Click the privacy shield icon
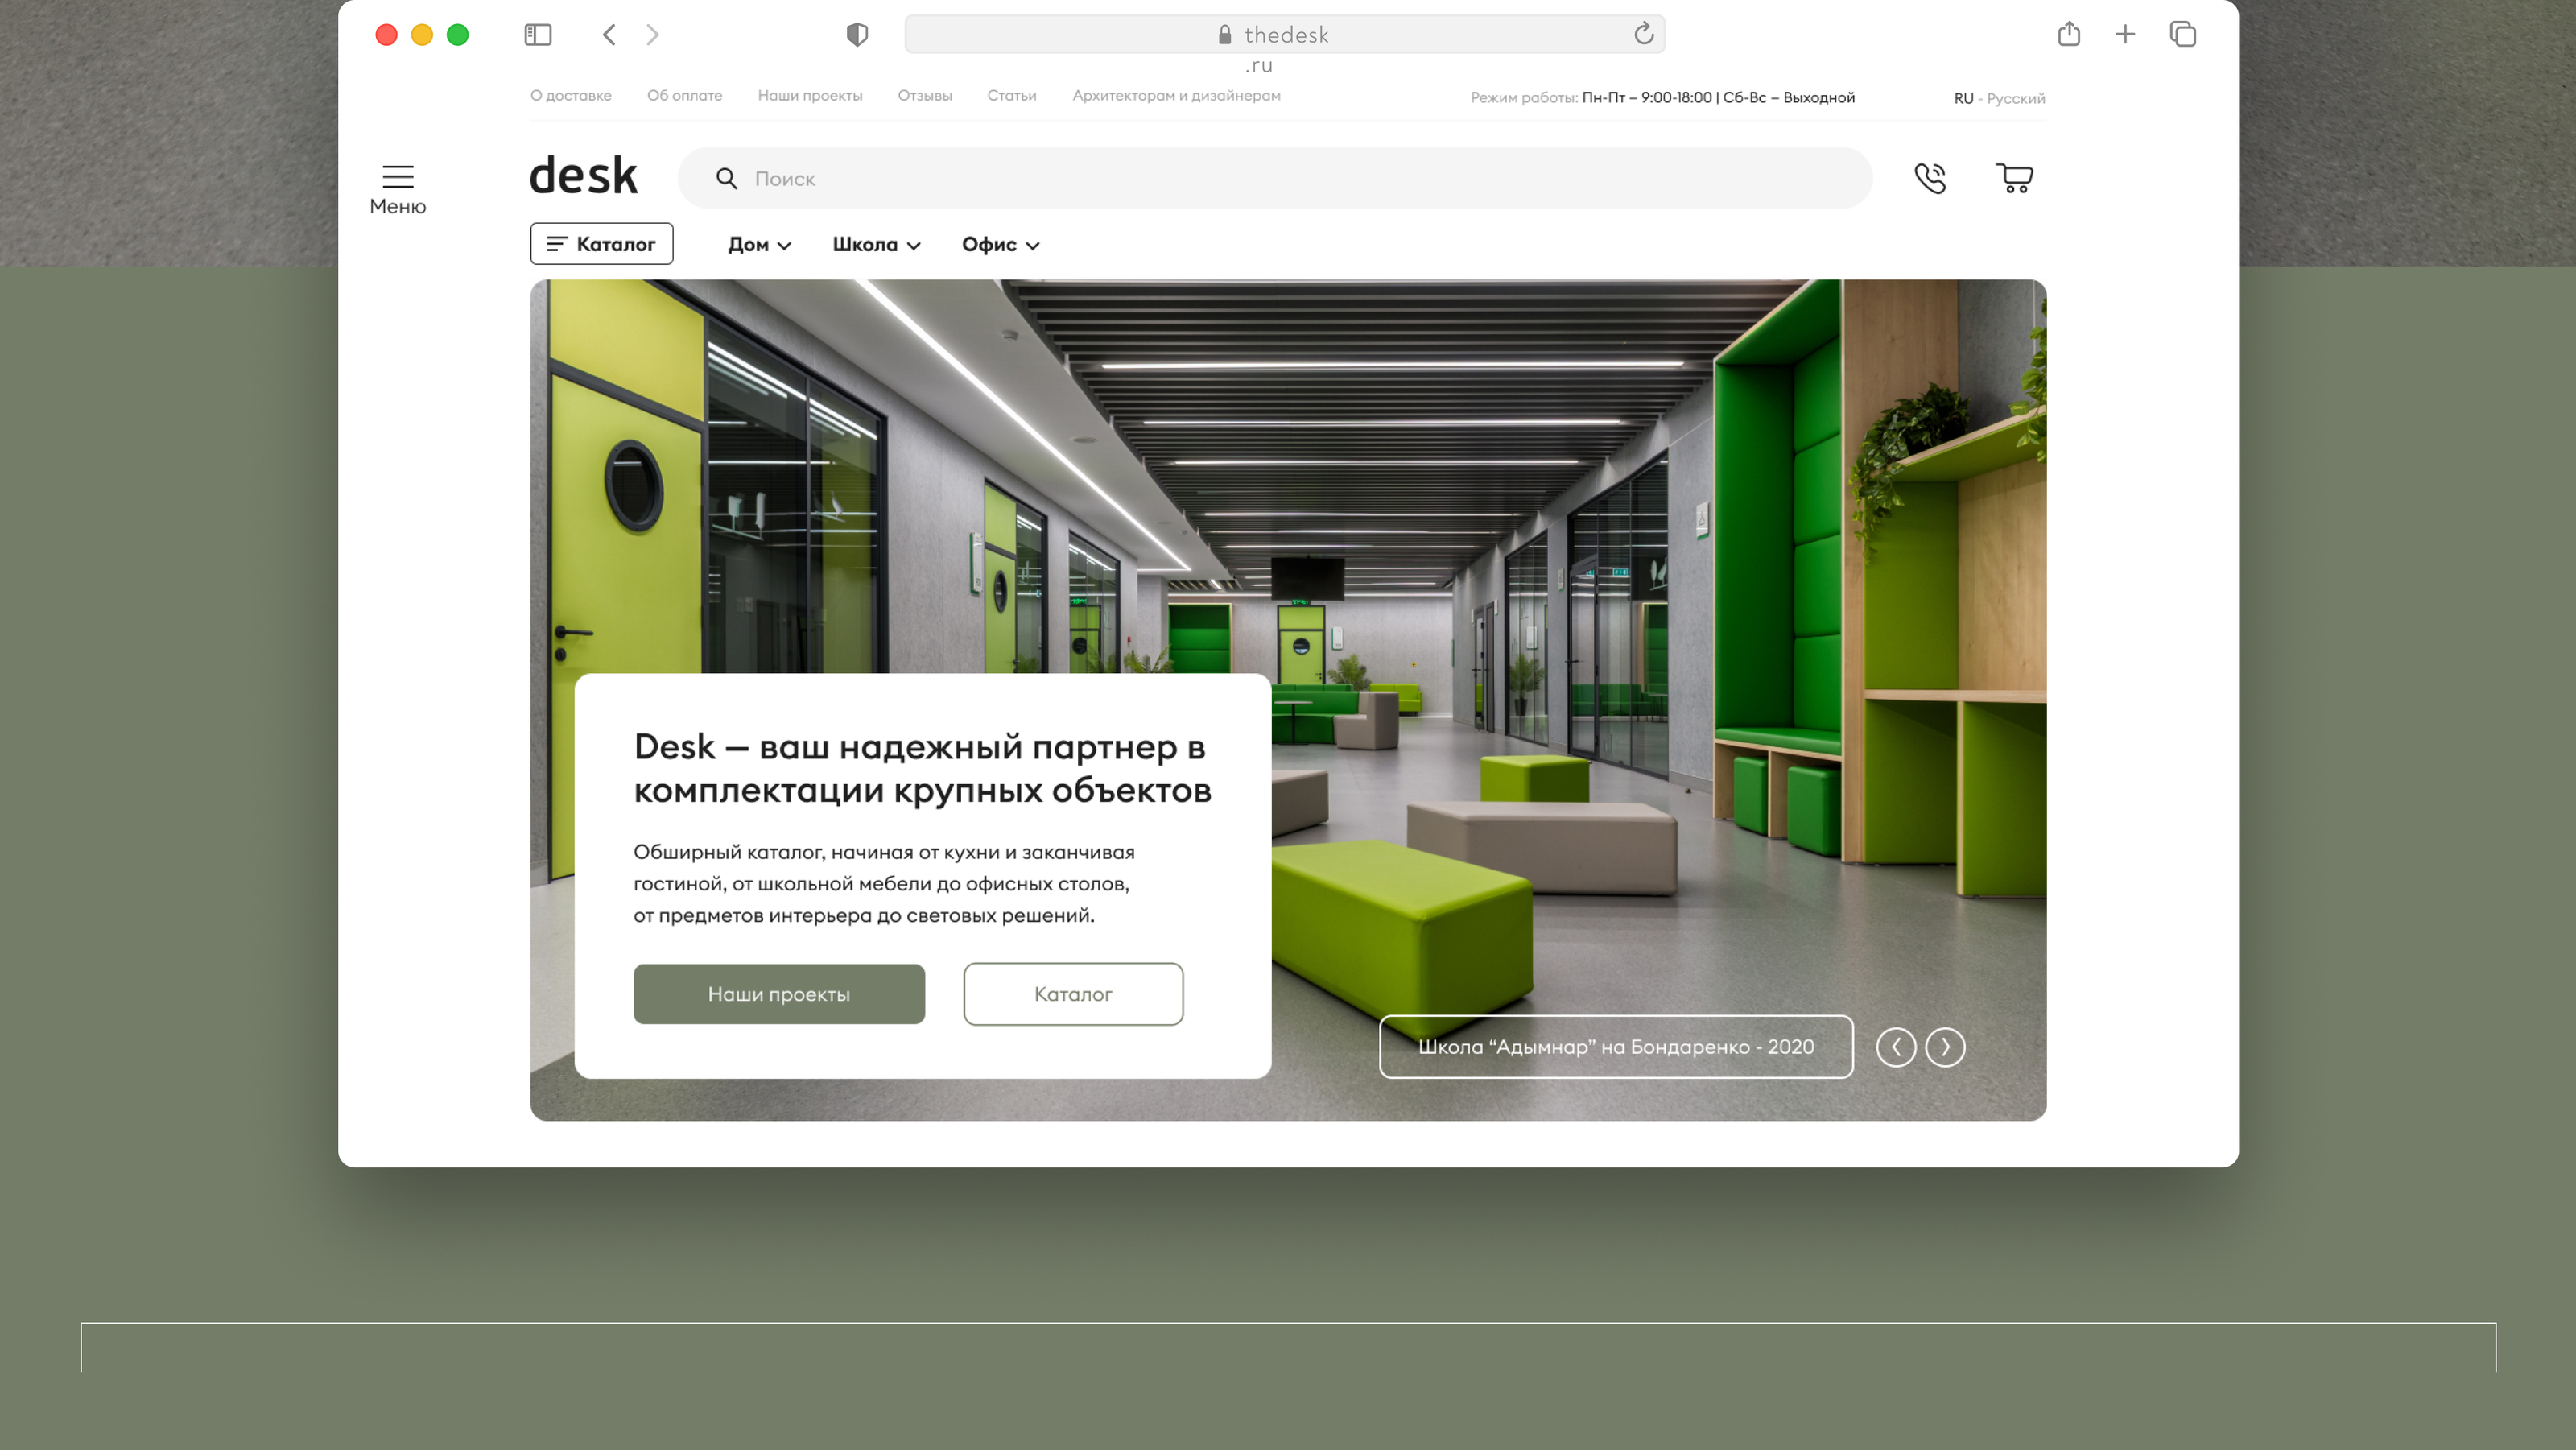 856,35
